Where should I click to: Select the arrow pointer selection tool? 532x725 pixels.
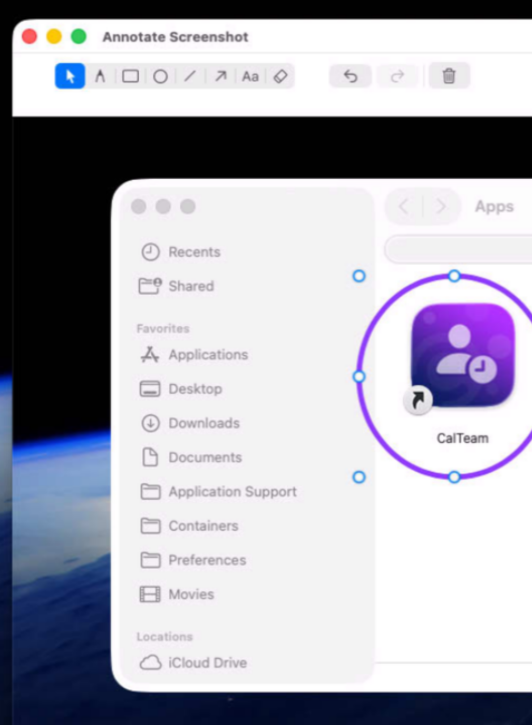tap(70, 76)
